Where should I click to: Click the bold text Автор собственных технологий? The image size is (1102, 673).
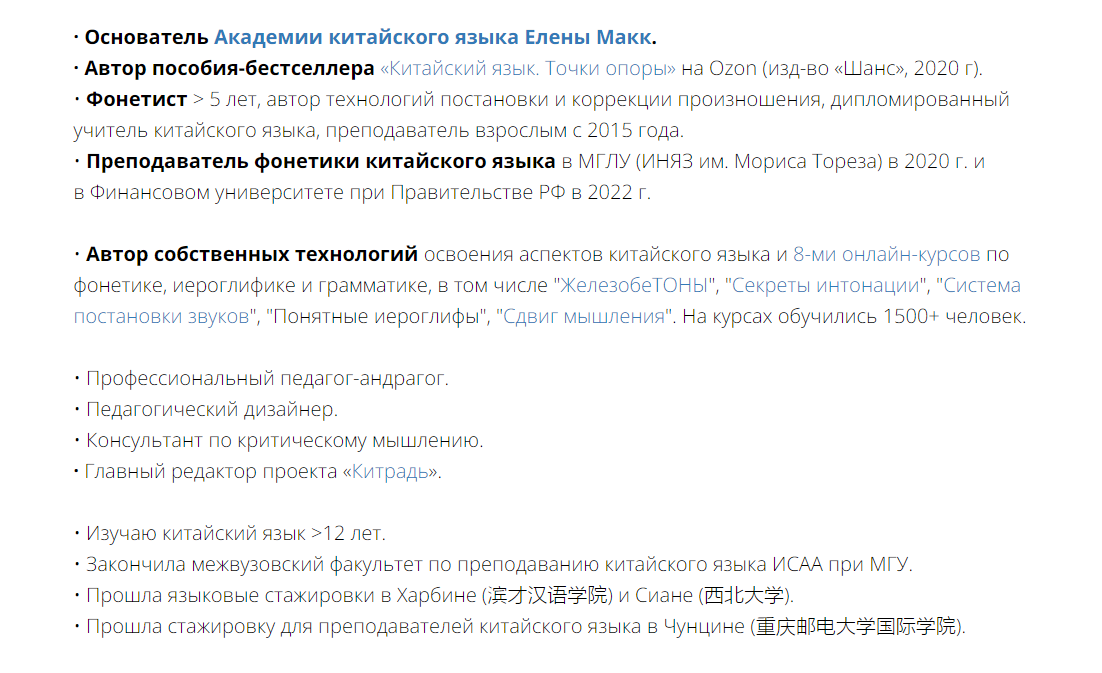pos(251,255)
